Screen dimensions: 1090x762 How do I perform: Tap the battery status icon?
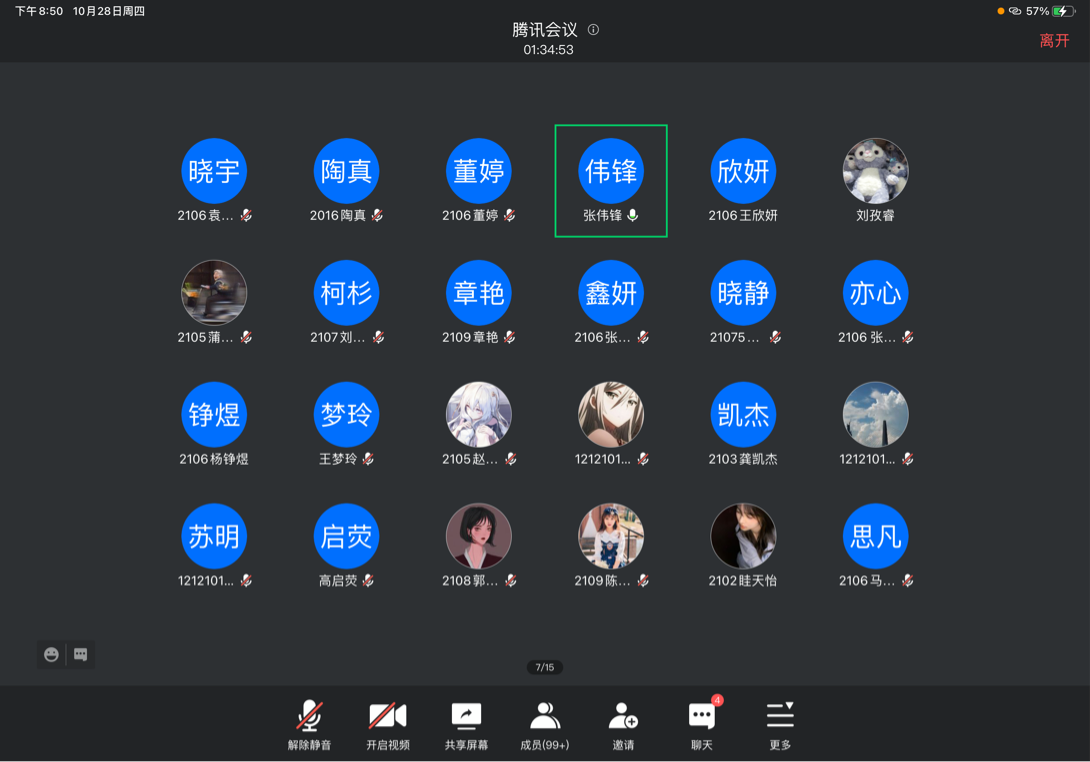tap(1064, 11)
